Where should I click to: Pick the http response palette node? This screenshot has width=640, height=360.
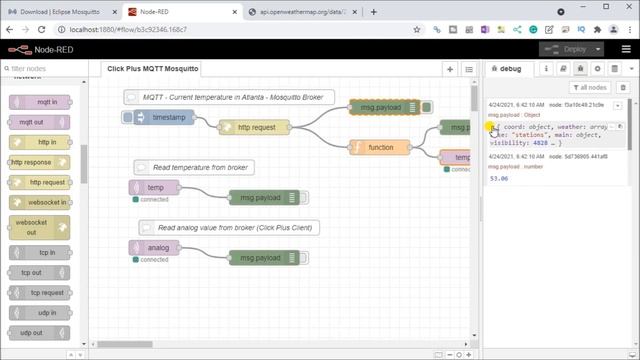(39, 162)
